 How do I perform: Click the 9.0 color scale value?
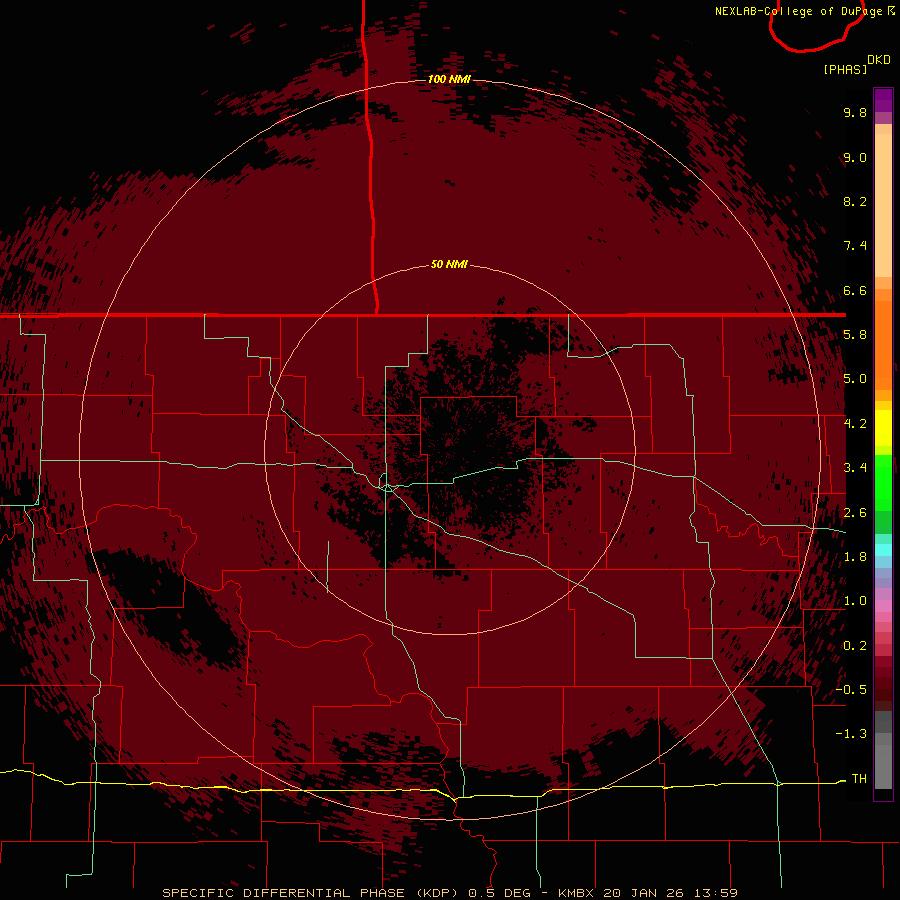855,157
